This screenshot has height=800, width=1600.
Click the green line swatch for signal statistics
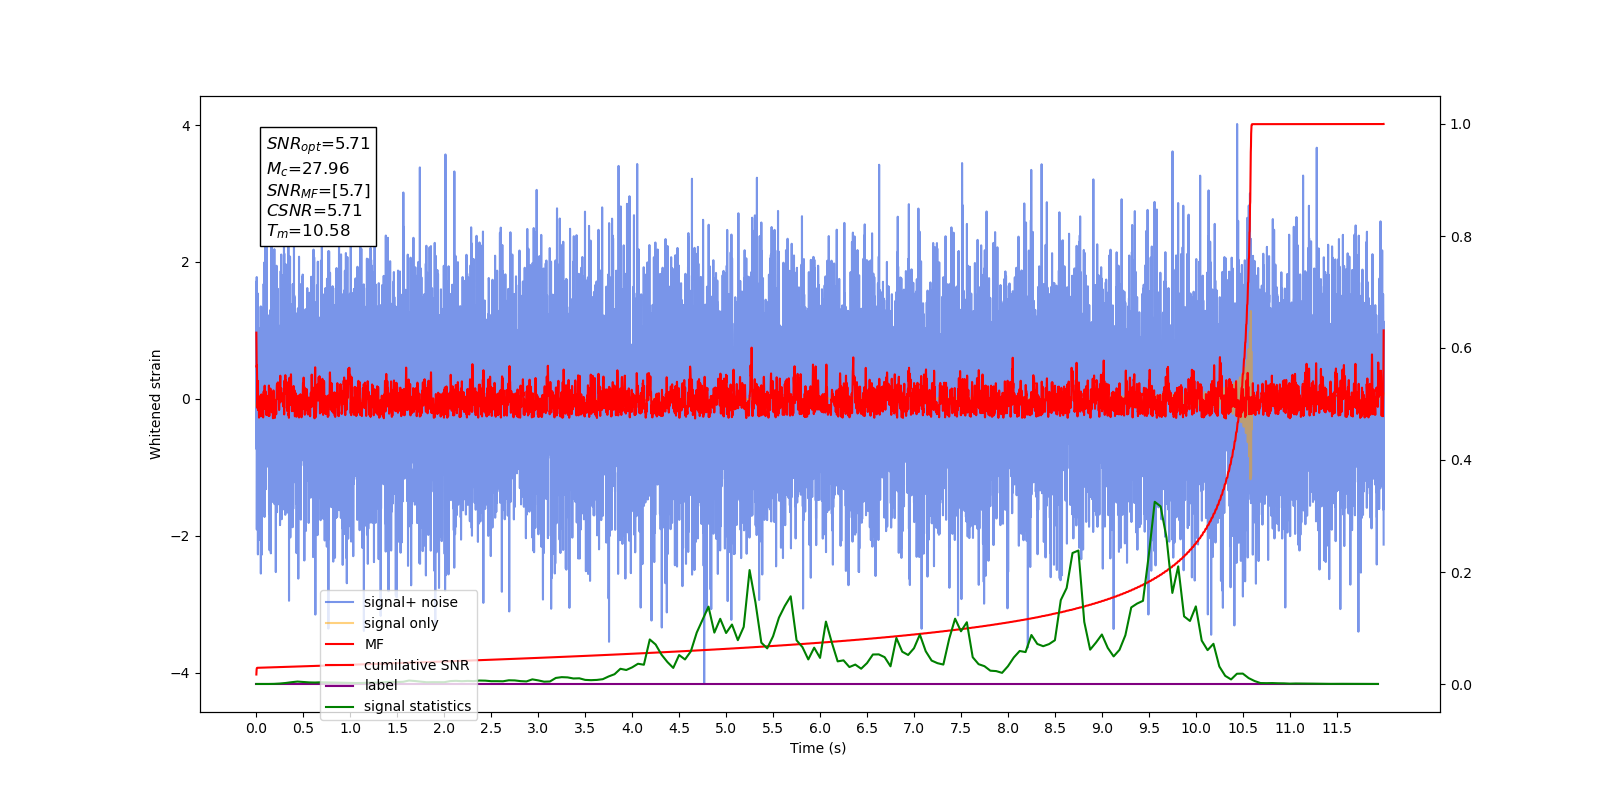click(x=340, y=706)
